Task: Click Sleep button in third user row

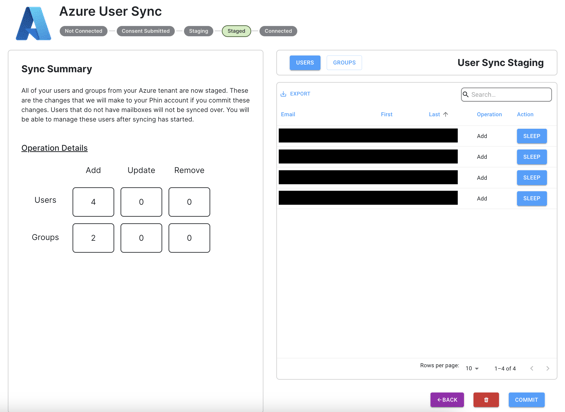Action: pyautogui.click(x=531, y=178)
